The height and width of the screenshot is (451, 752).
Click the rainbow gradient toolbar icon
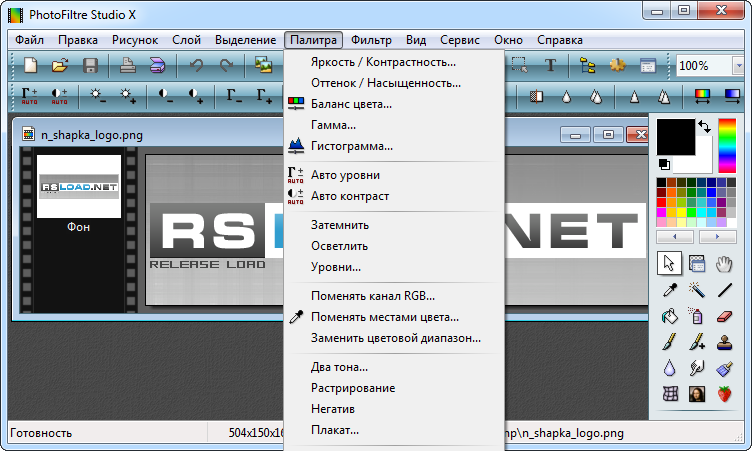point(702,96)
